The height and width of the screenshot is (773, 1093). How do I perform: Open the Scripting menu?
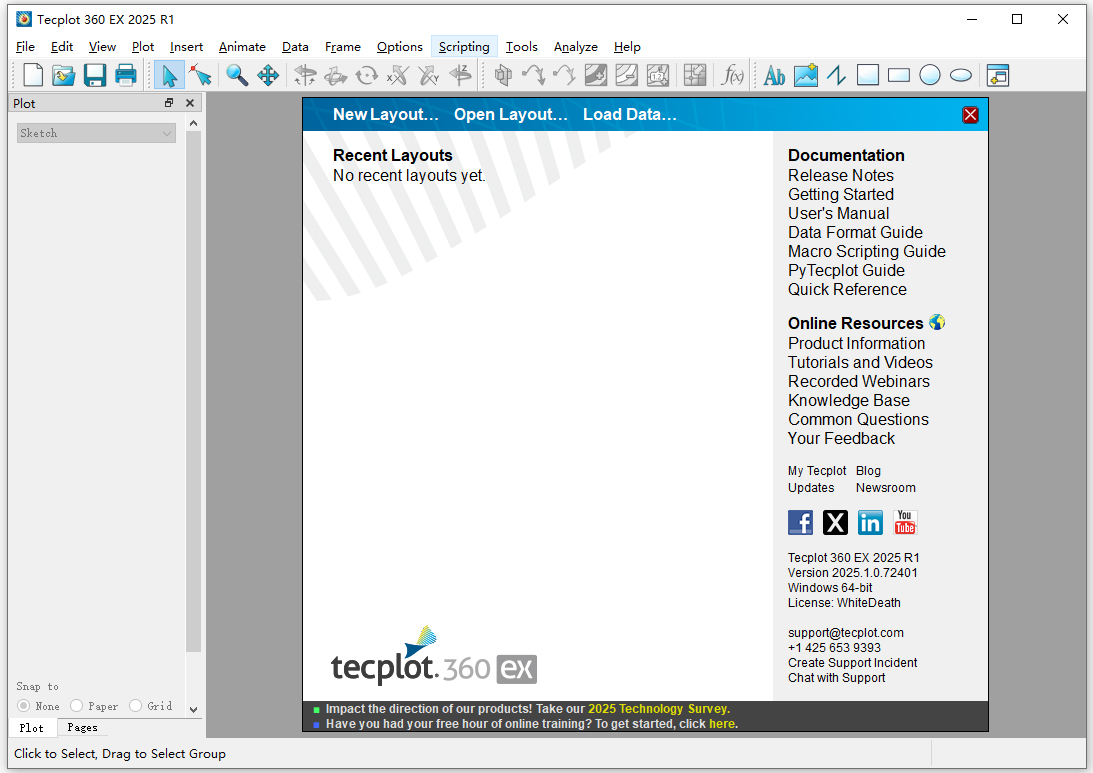464,46
